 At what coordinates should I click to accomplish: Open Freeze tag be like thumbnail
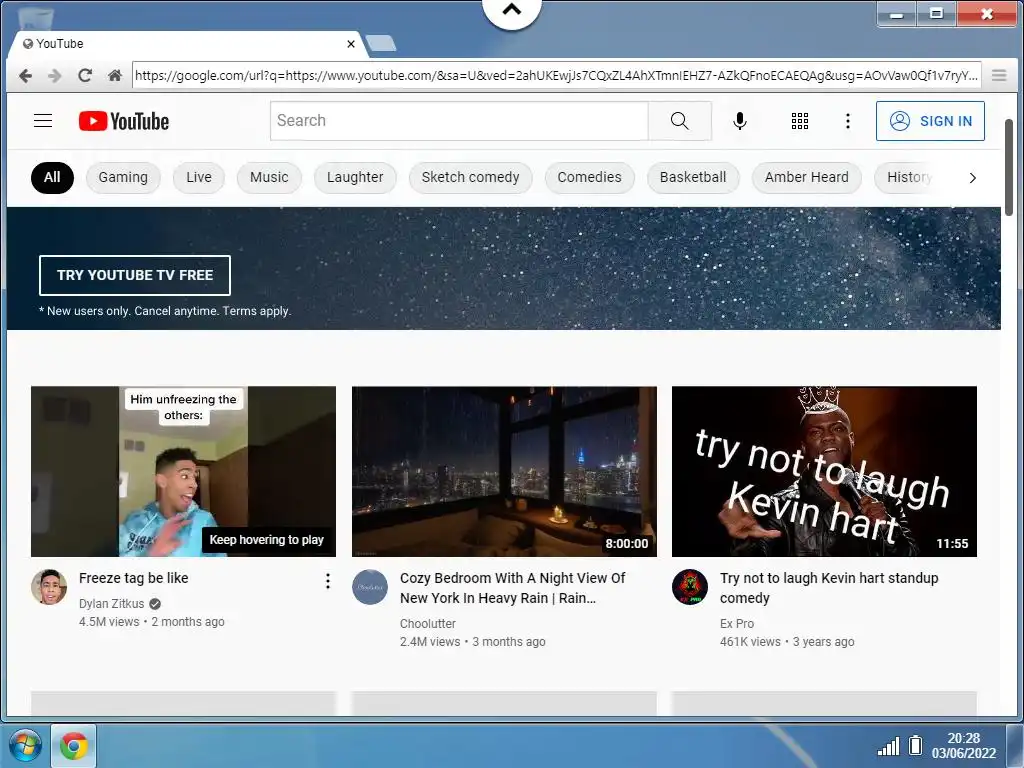(184, 472)
